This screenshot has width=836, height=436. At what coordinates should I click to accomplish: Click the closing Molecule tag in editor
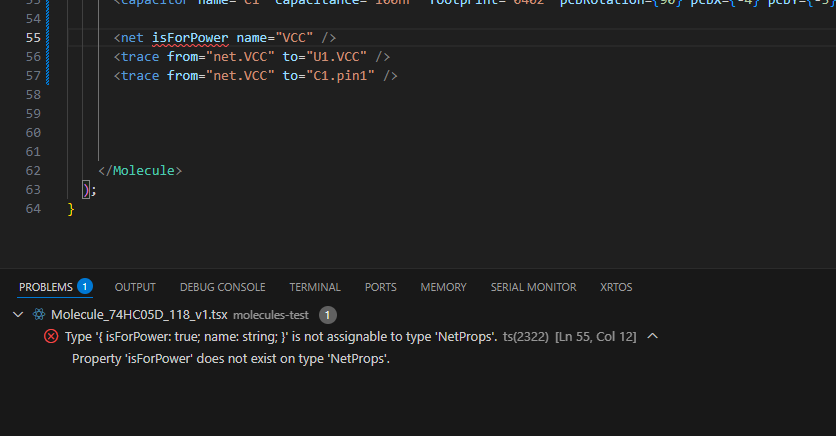click(140, 170)
